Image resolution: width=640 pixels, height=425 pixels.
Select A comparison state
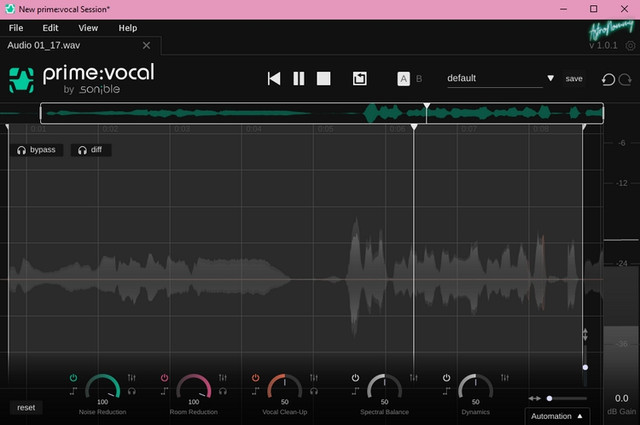pos(403,78)
